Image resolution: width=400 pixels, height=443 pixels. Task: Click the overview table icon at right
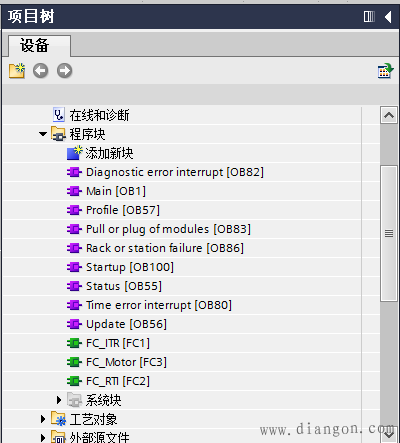(x=385, y=71)
